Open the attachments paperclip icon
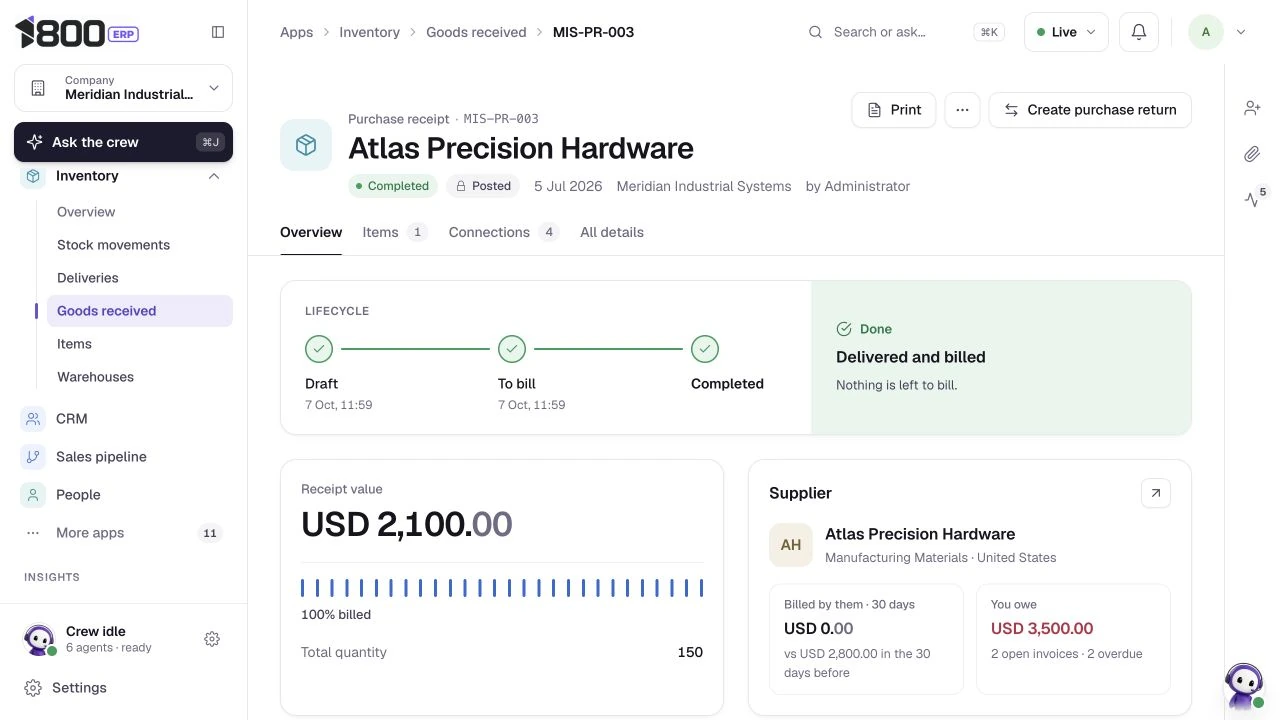1280x720 pixels. tap(1252, 154)
